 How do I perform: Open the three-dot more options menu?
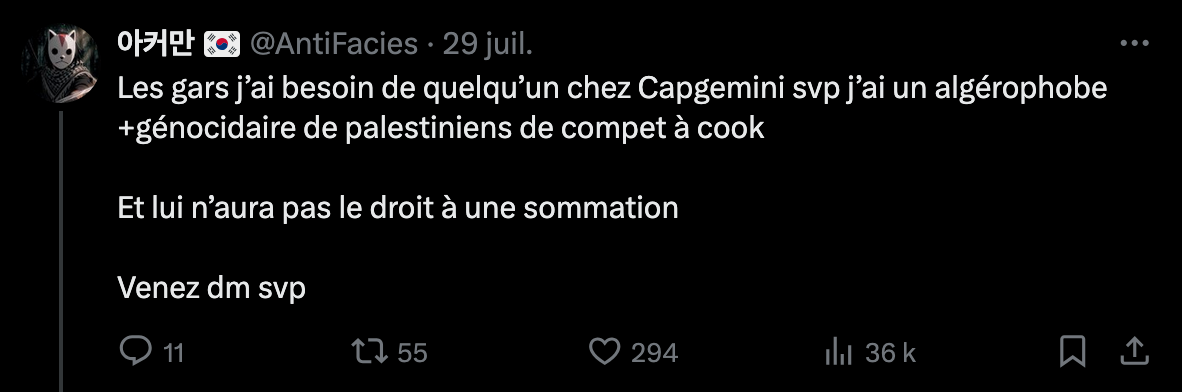point(1135,44)
